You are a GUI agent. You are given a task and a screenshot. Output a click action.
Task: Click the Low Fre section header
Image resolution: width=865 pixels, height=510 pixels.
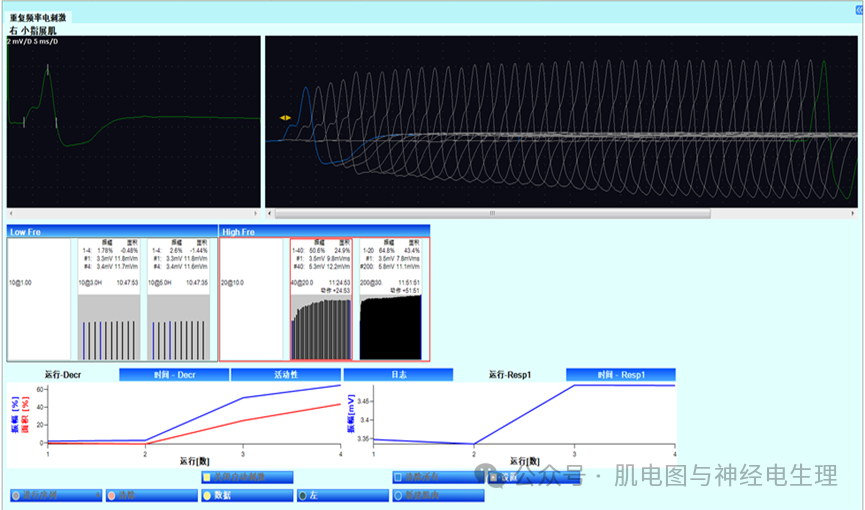tap(112, 231)
